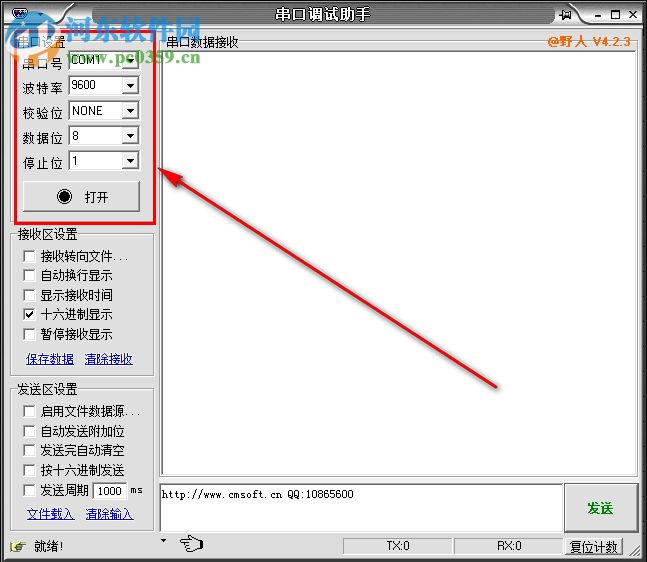
Task: Click inside the 串口数据接收 receive area
Action: 399,263
